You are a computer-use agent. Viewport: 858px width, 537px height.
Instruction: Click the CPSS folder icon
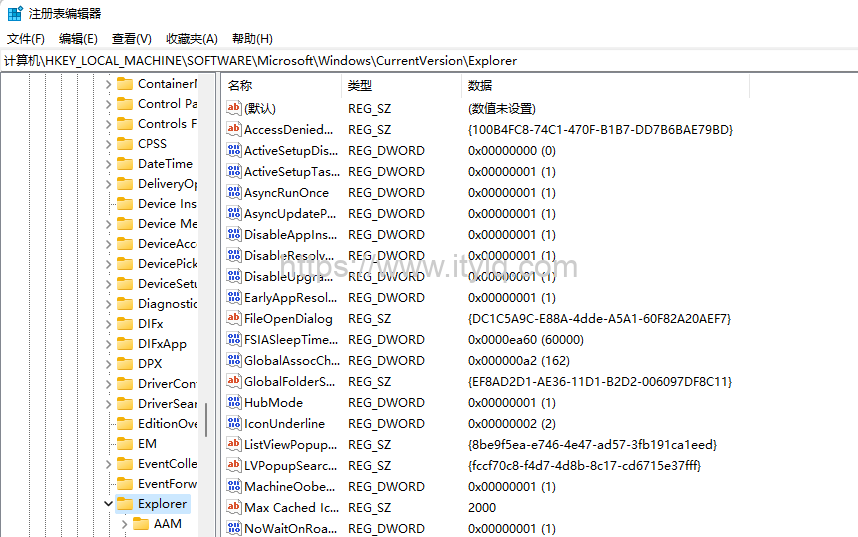point(125,143)
